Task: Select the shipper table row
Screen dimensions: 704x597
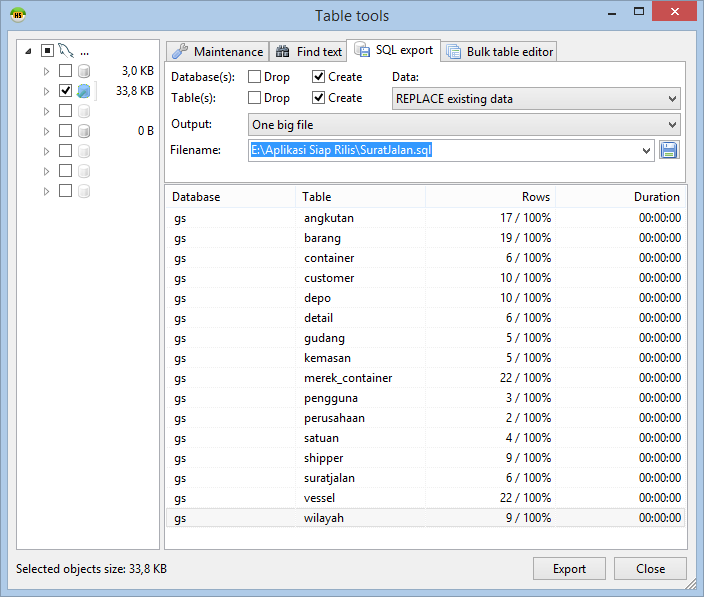Action: point(426,458)
